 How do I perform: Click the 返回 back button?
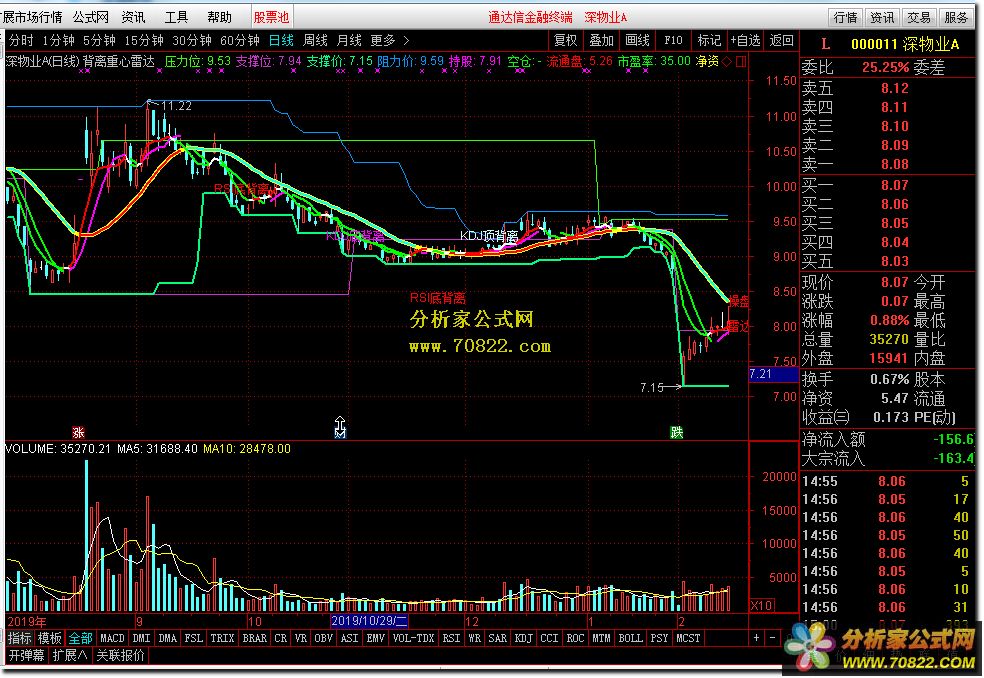point(781,40)
